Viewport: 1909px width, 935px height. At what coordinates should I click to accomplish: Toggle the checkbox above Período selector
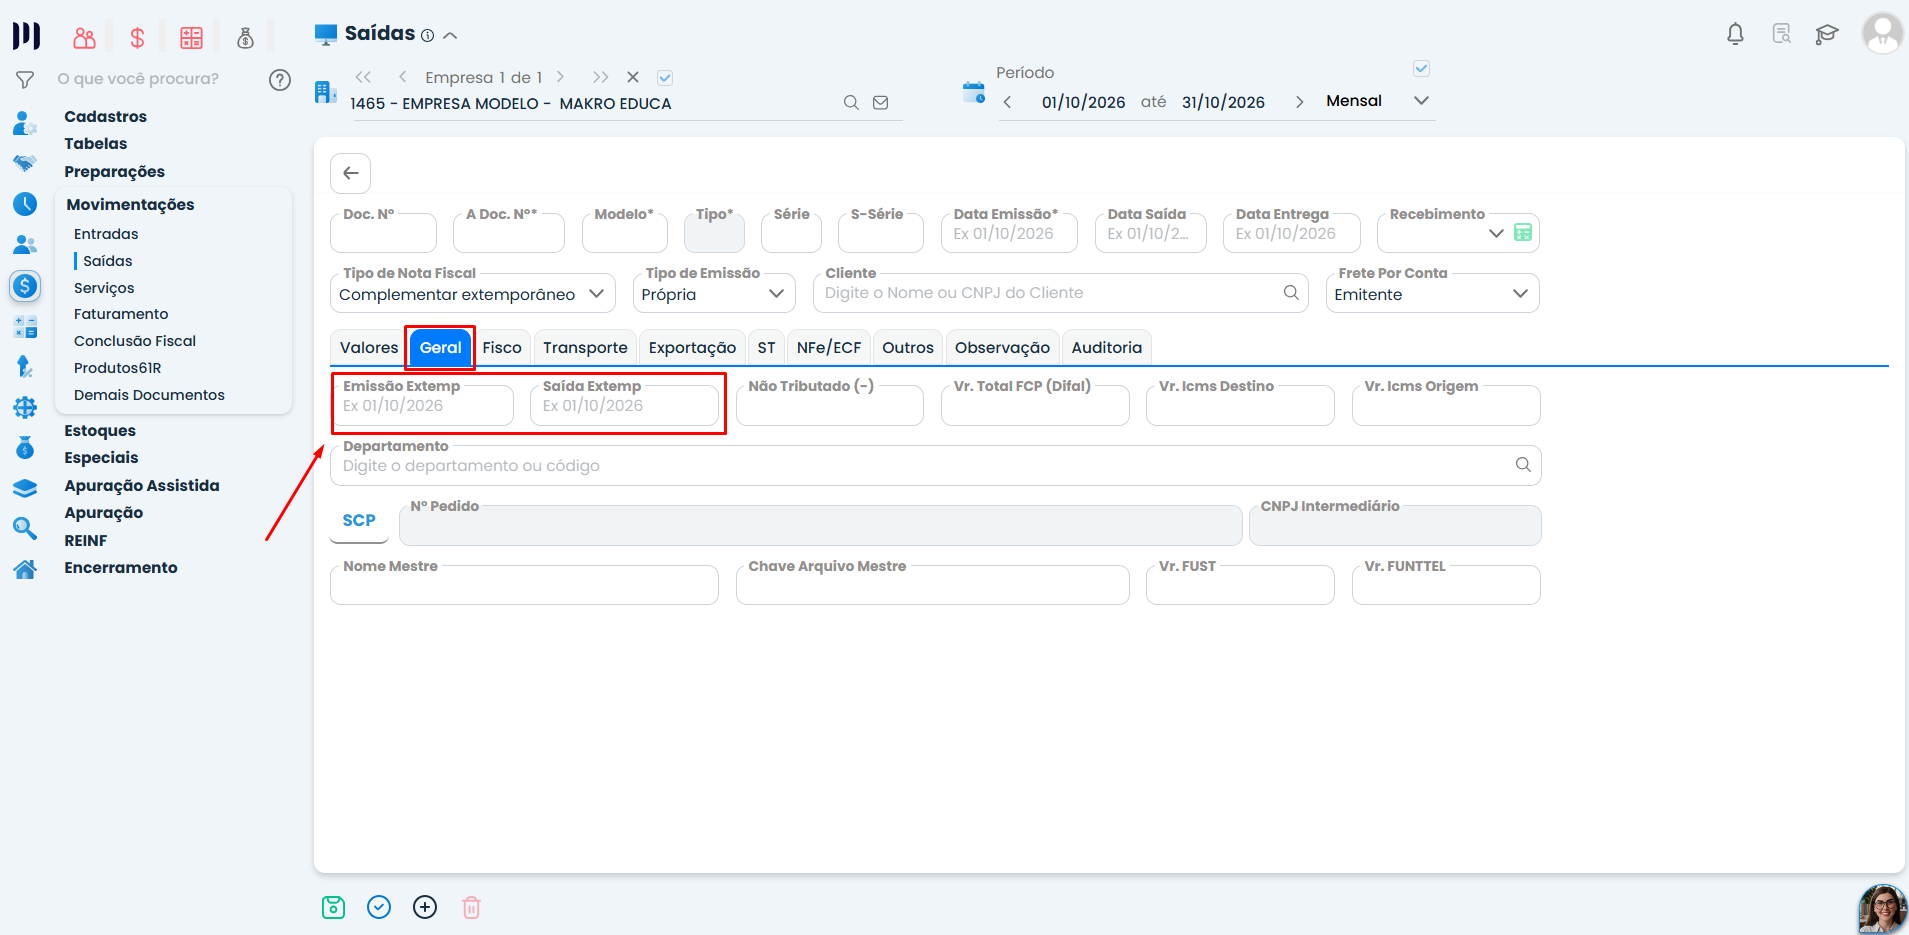(x=1421, y=69)
